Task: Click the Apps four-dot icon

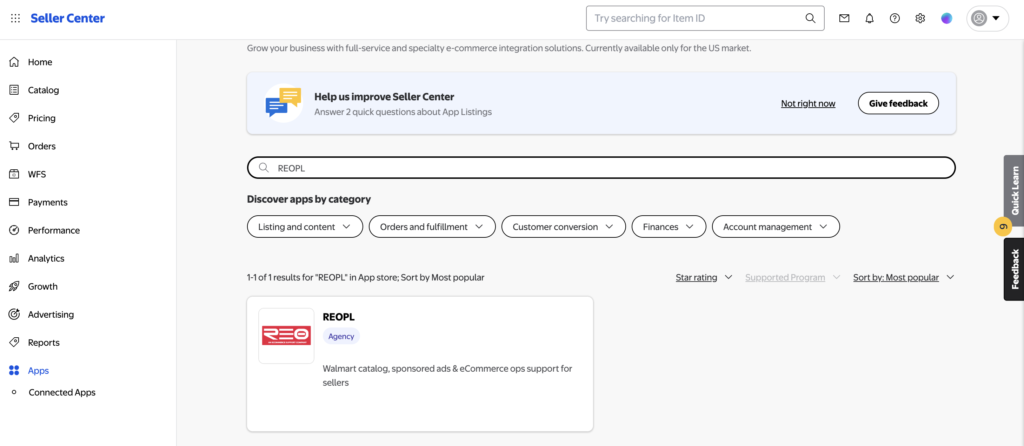Action: (x=14, y=371)
